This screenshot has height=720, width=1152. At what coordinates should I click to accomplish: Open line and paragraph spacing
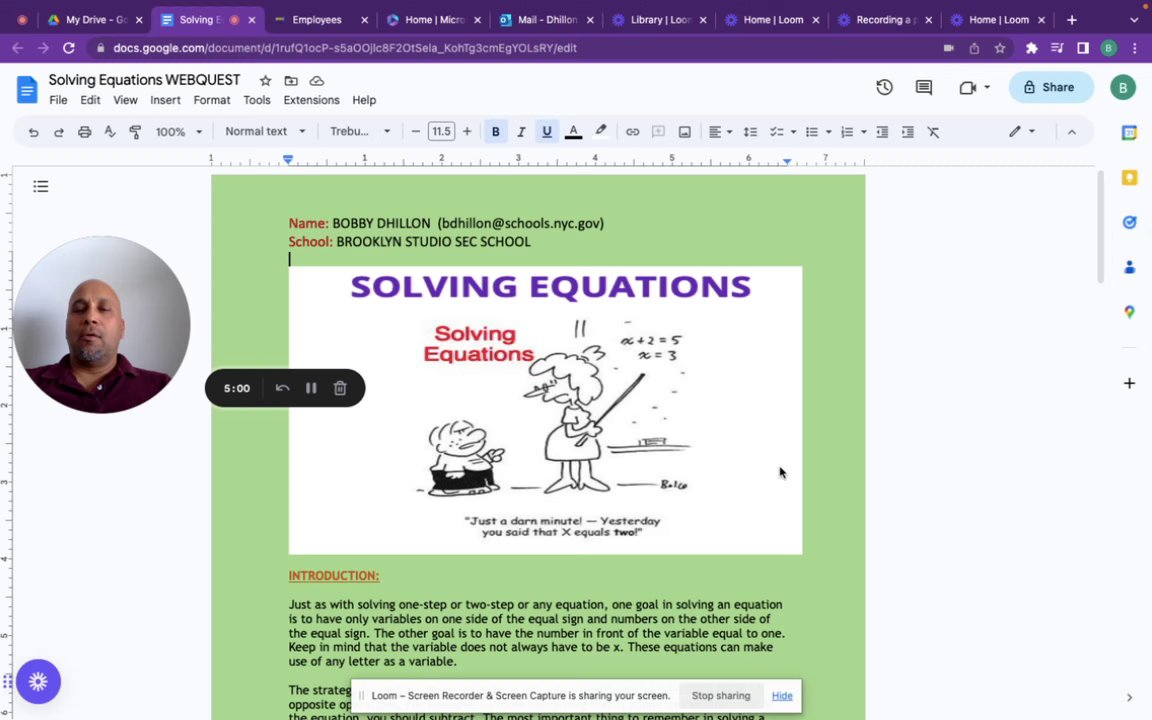pyautogui.click(x=750, y=132)
